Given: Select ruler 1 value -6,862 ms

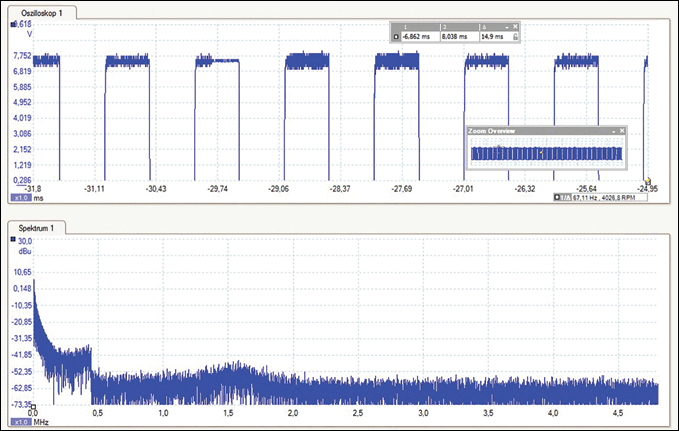Looking at the screenshot, I should click(x=418, y=36).
